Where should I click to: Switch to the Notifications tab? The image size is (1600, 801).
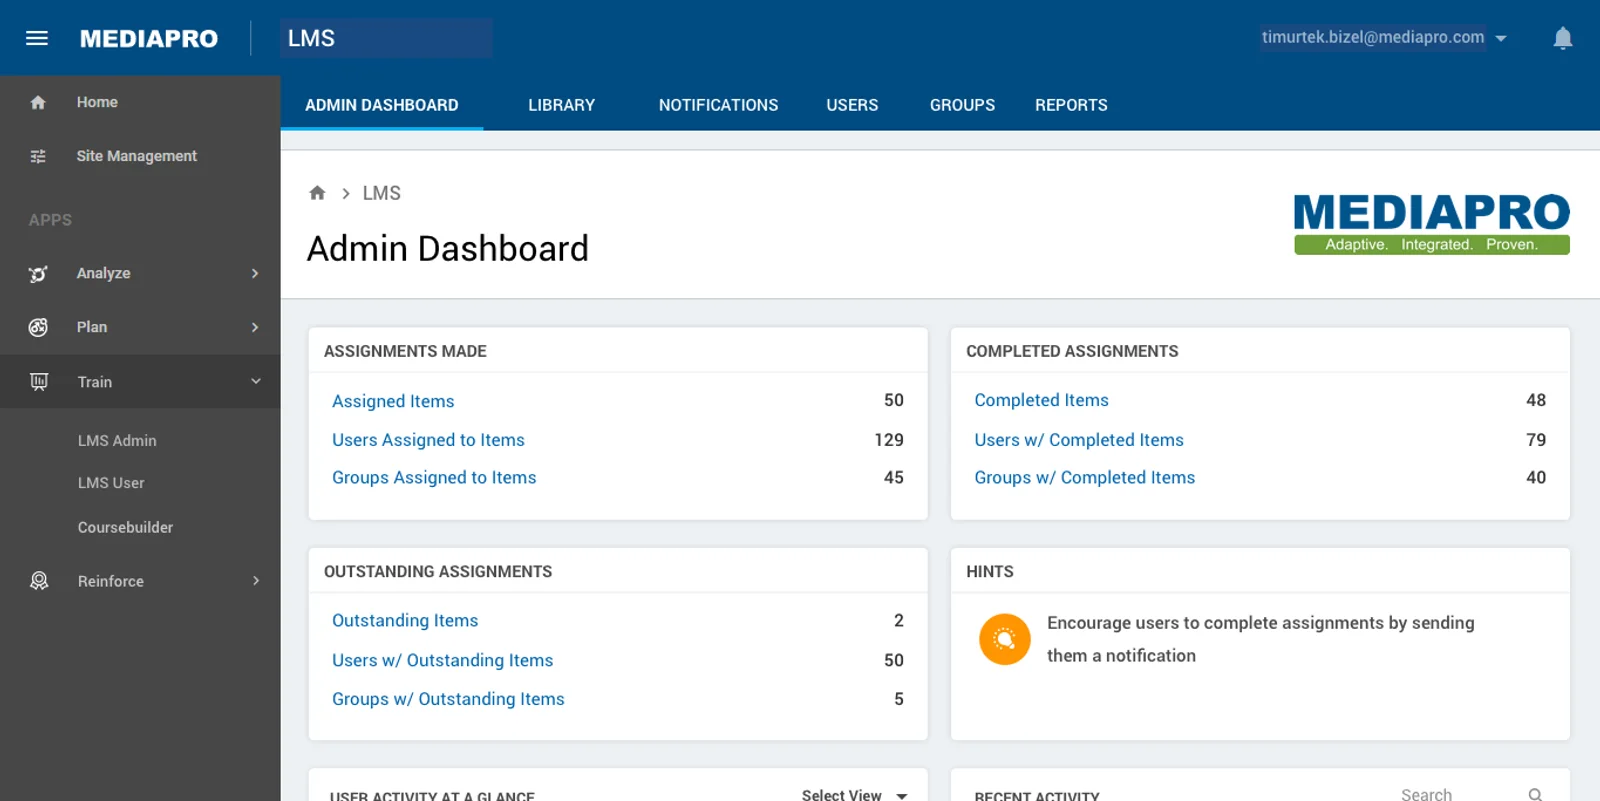(718, 105)
